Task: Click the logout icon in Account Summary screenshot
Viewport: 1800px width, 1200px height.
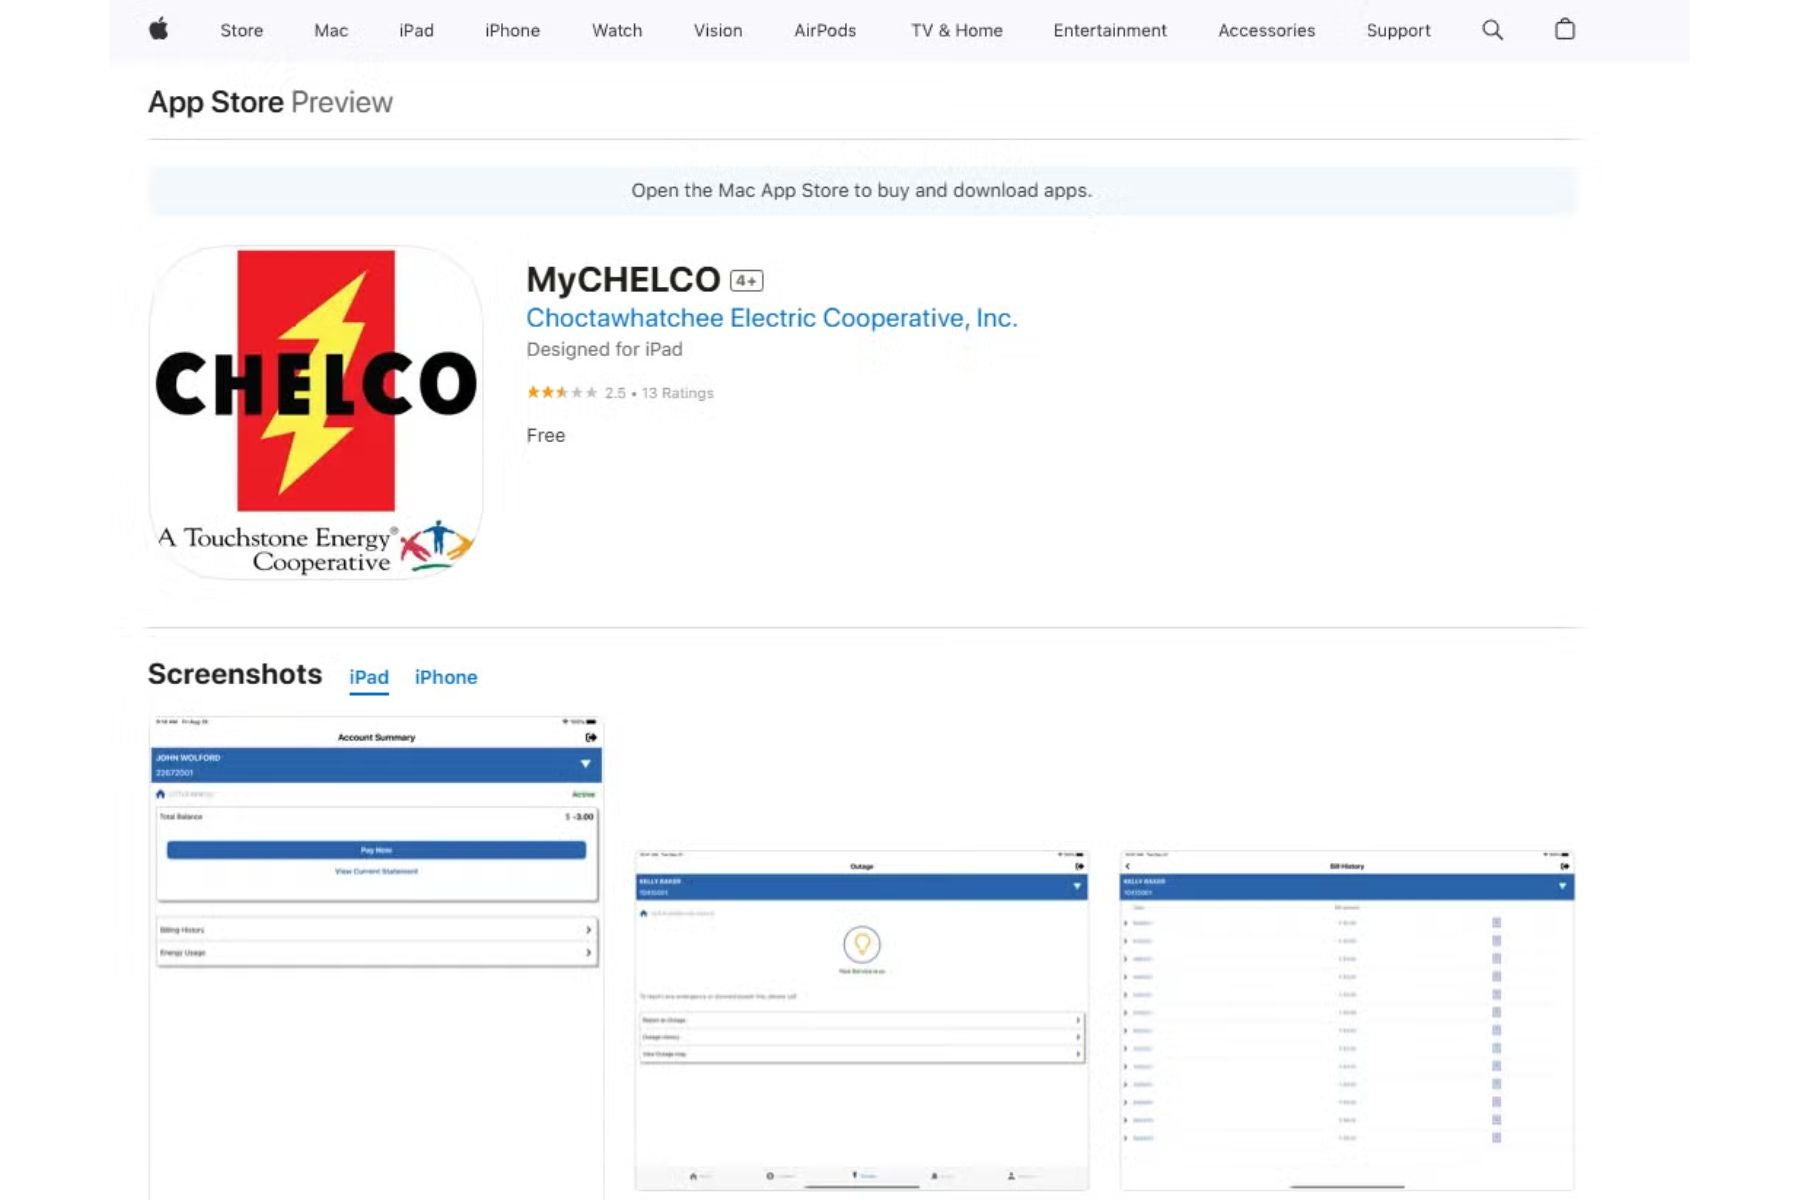Action: coord(590,737)
